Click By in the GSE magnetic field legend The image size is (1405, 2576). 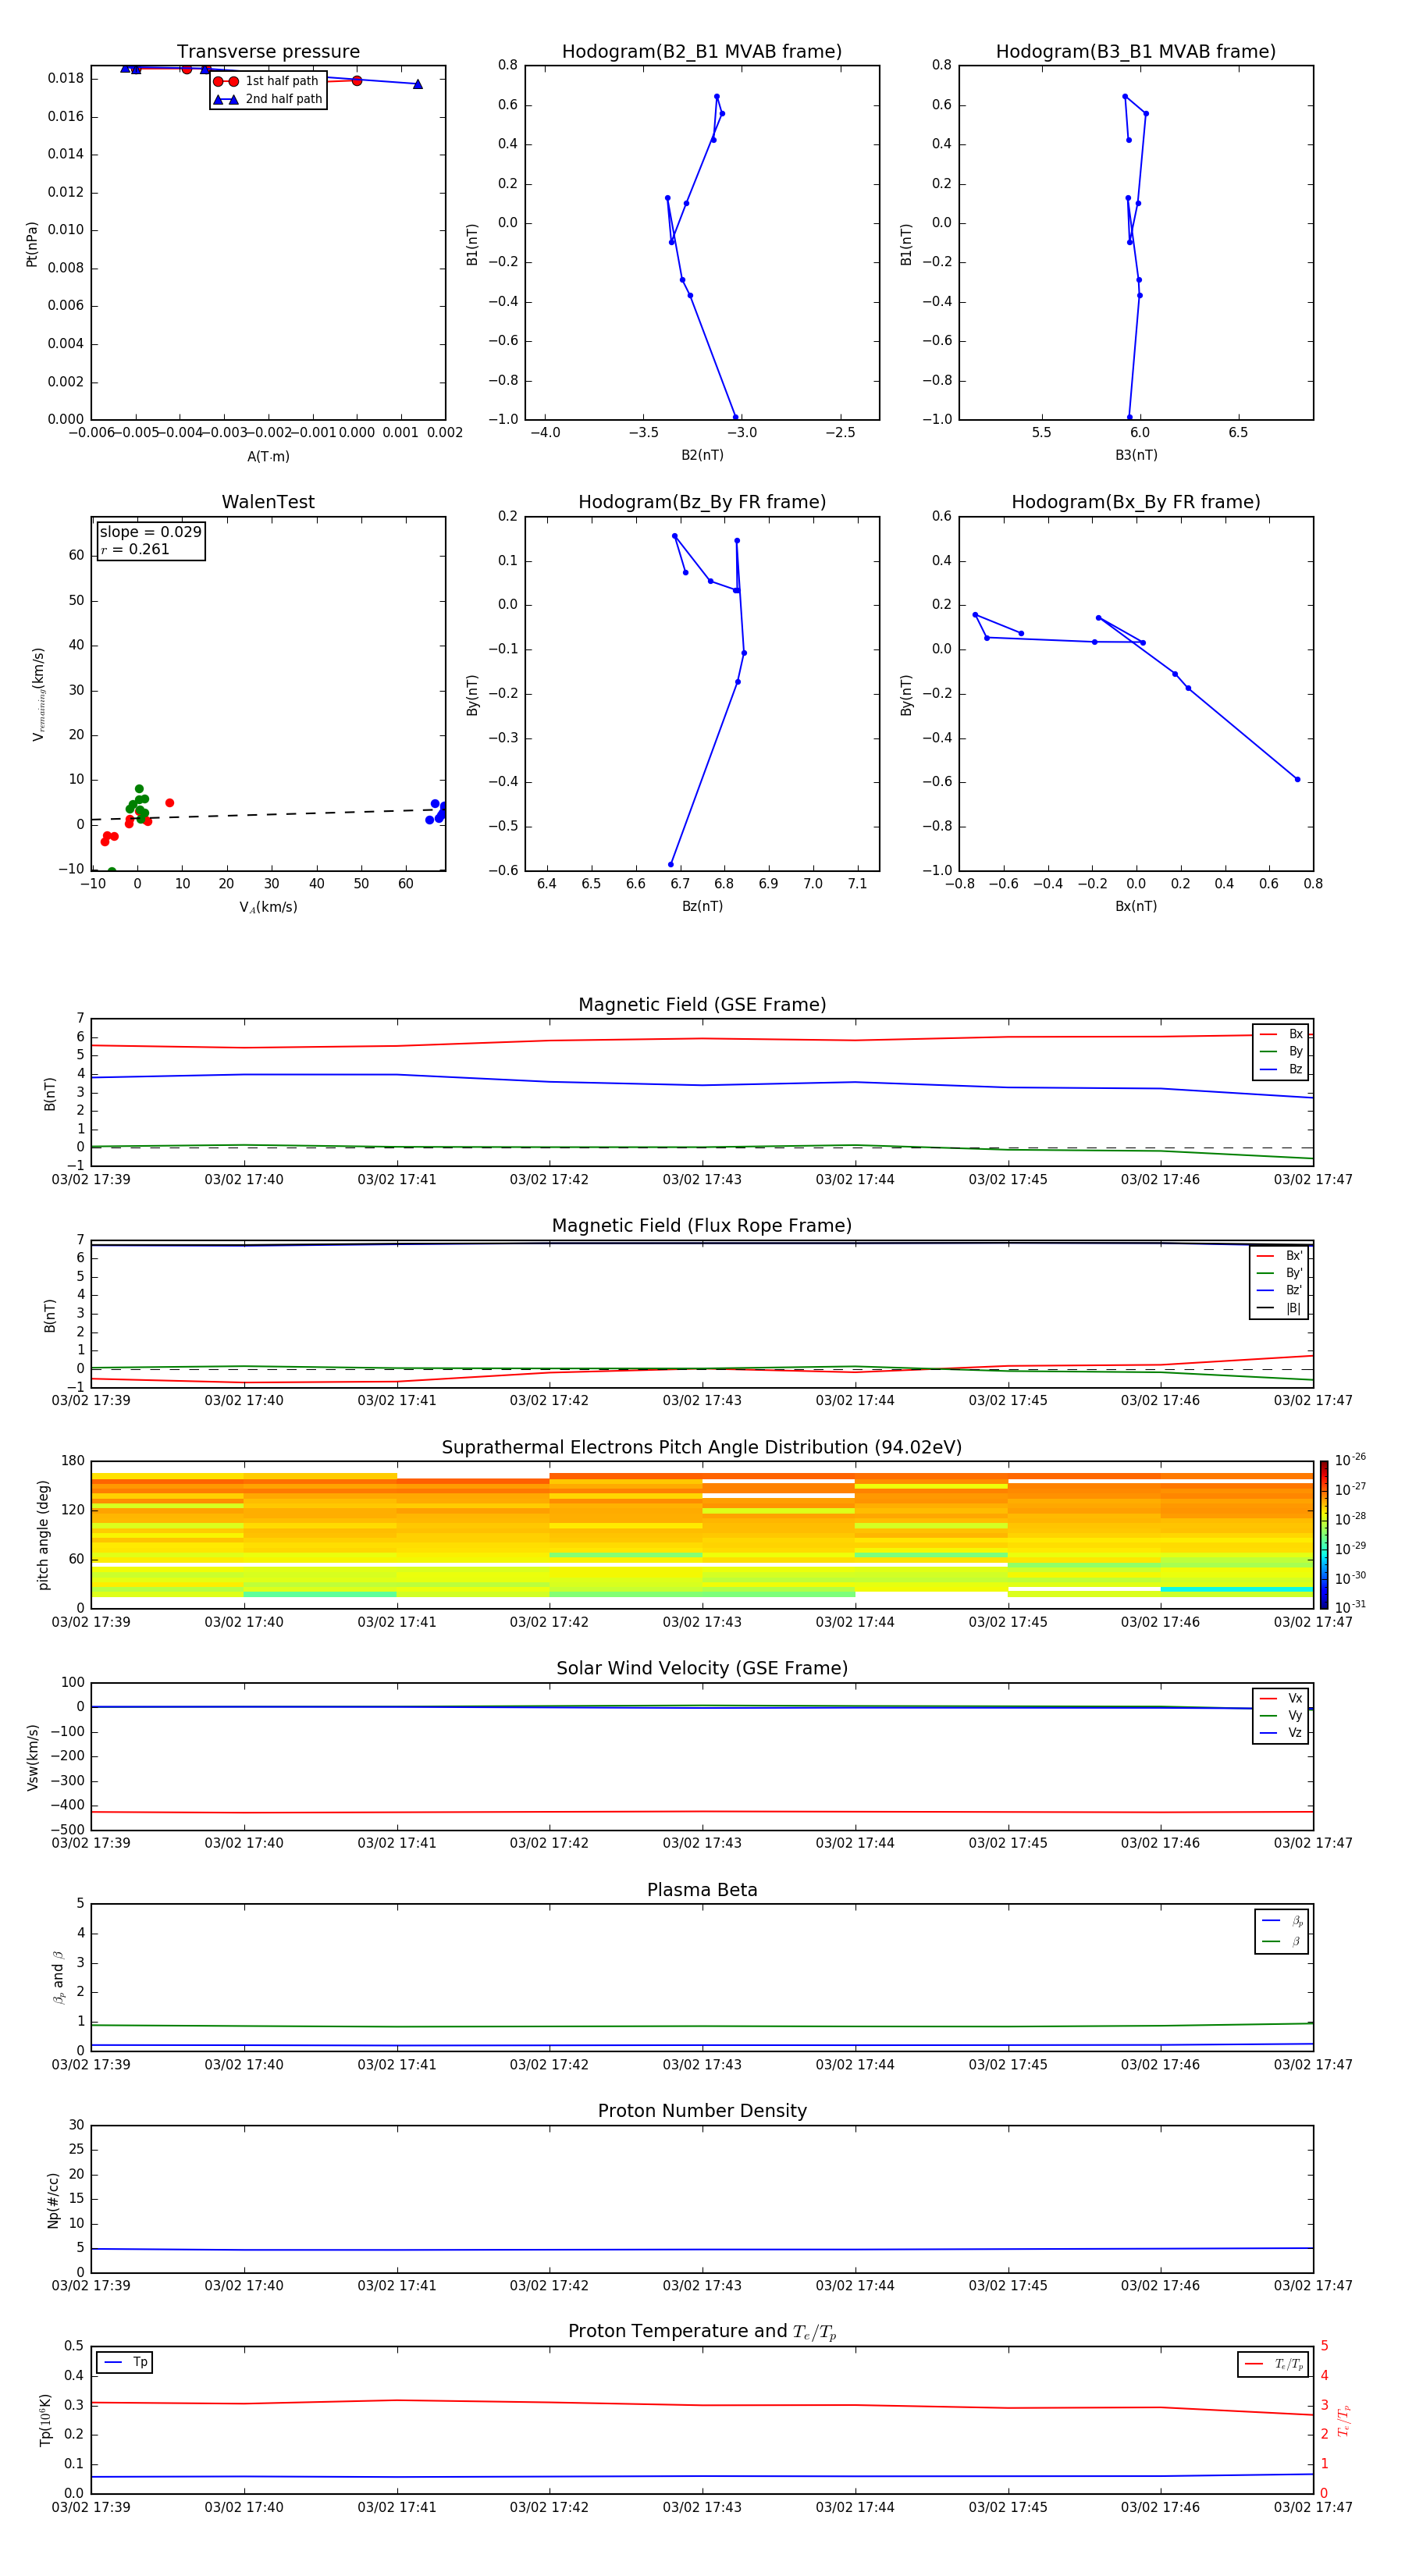tap(1281, 1052)
